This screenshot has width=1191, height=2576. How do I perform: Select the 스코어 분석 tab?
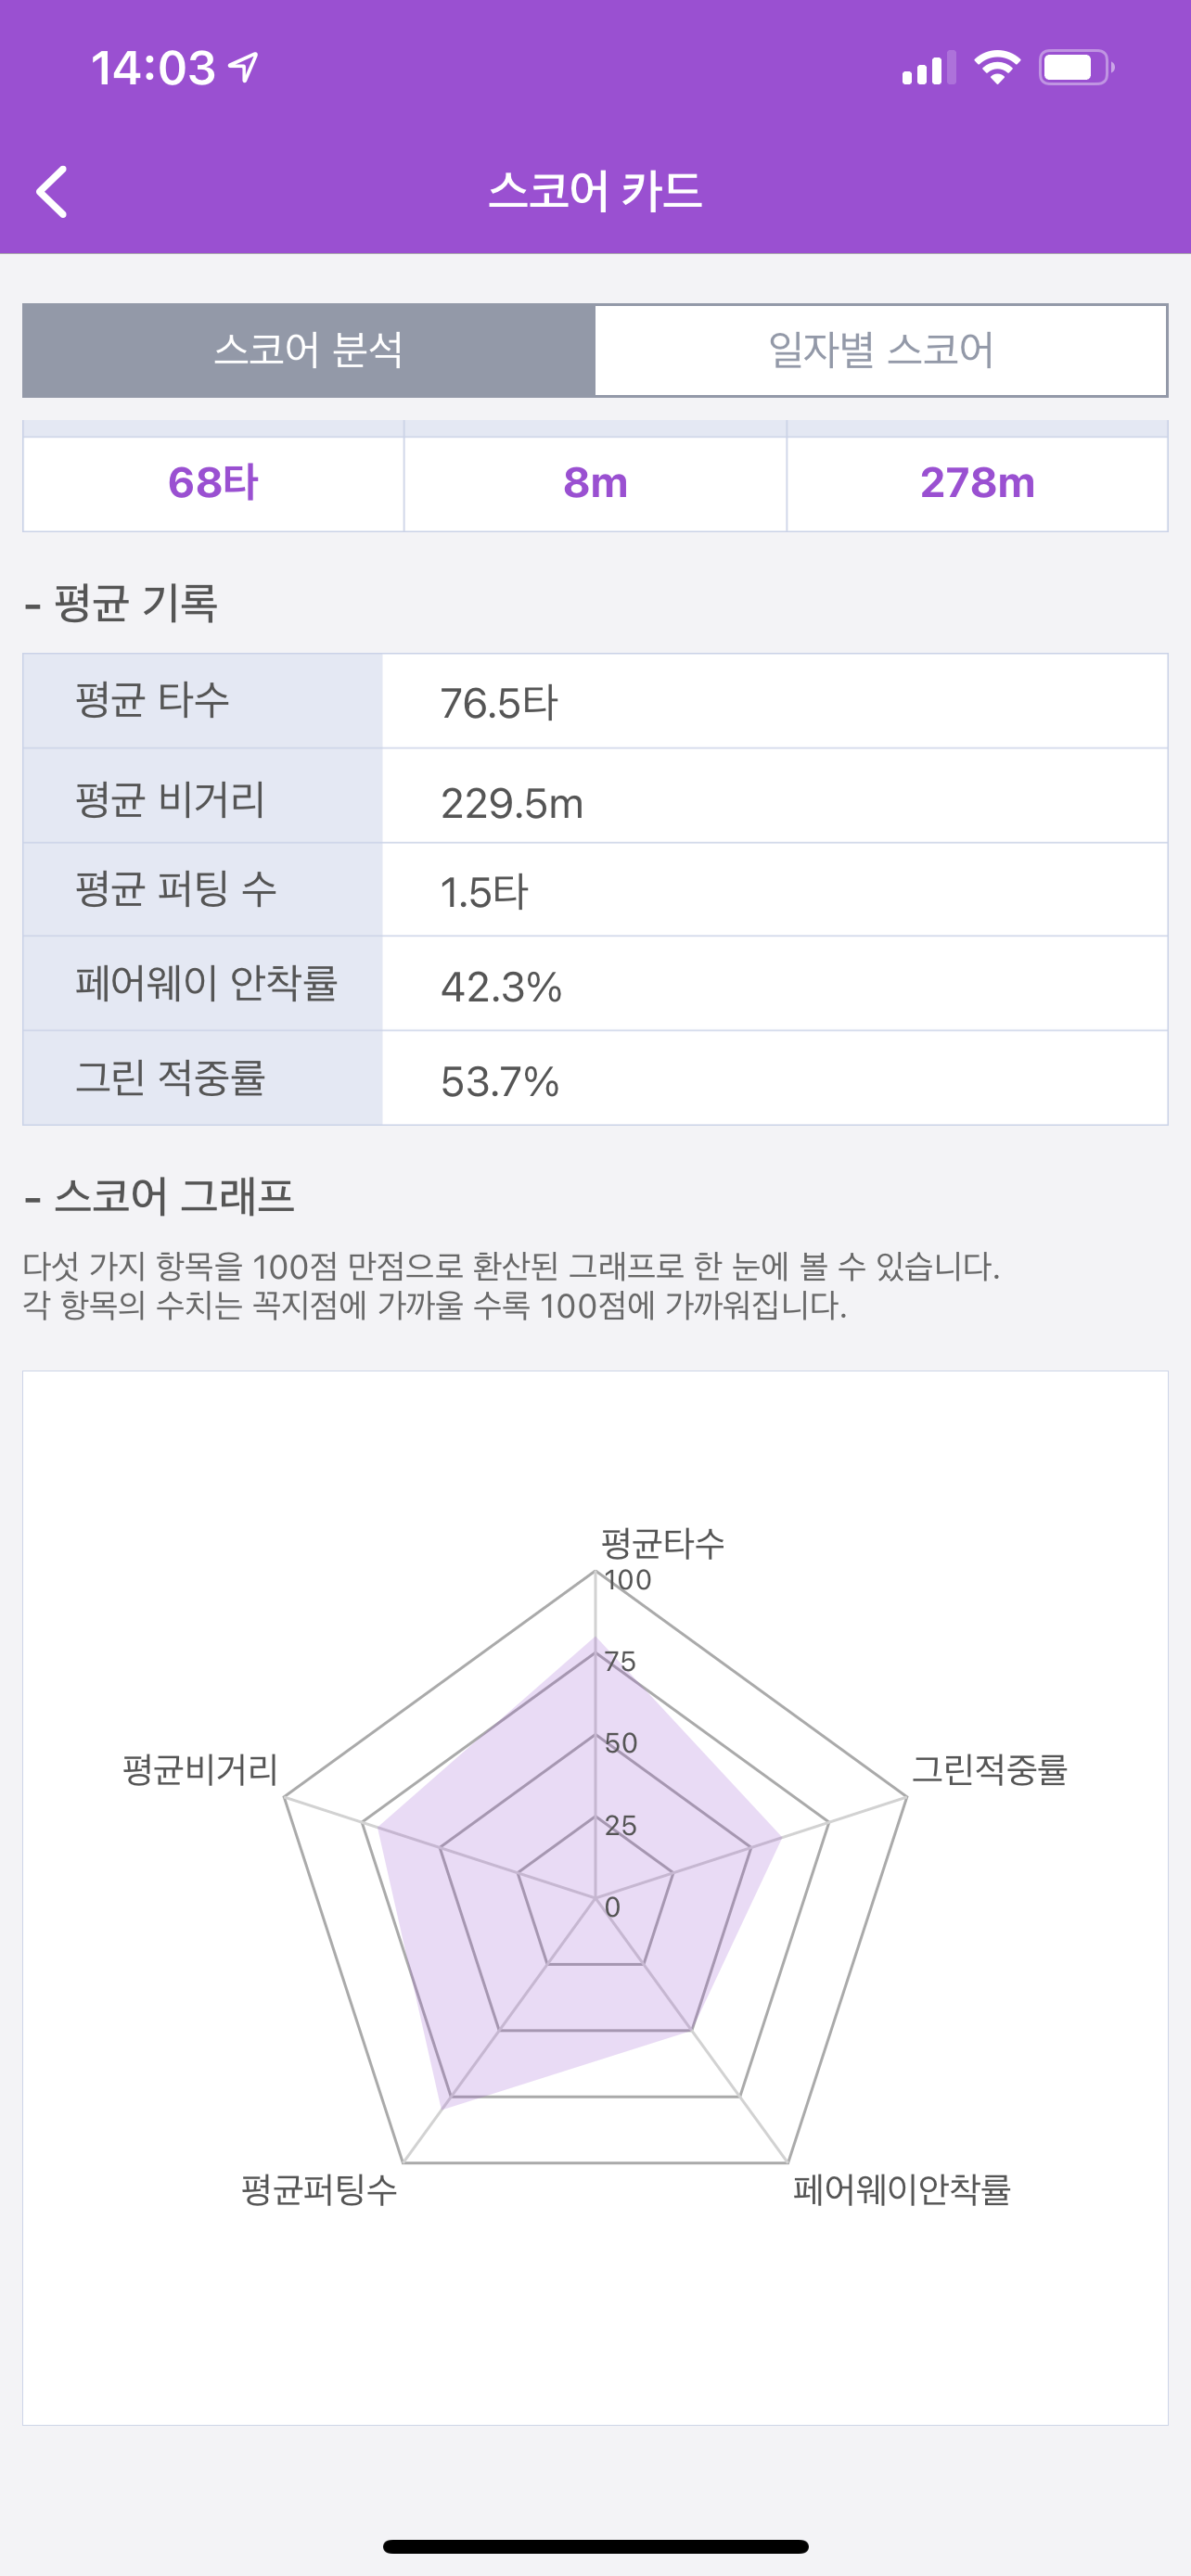309,350
